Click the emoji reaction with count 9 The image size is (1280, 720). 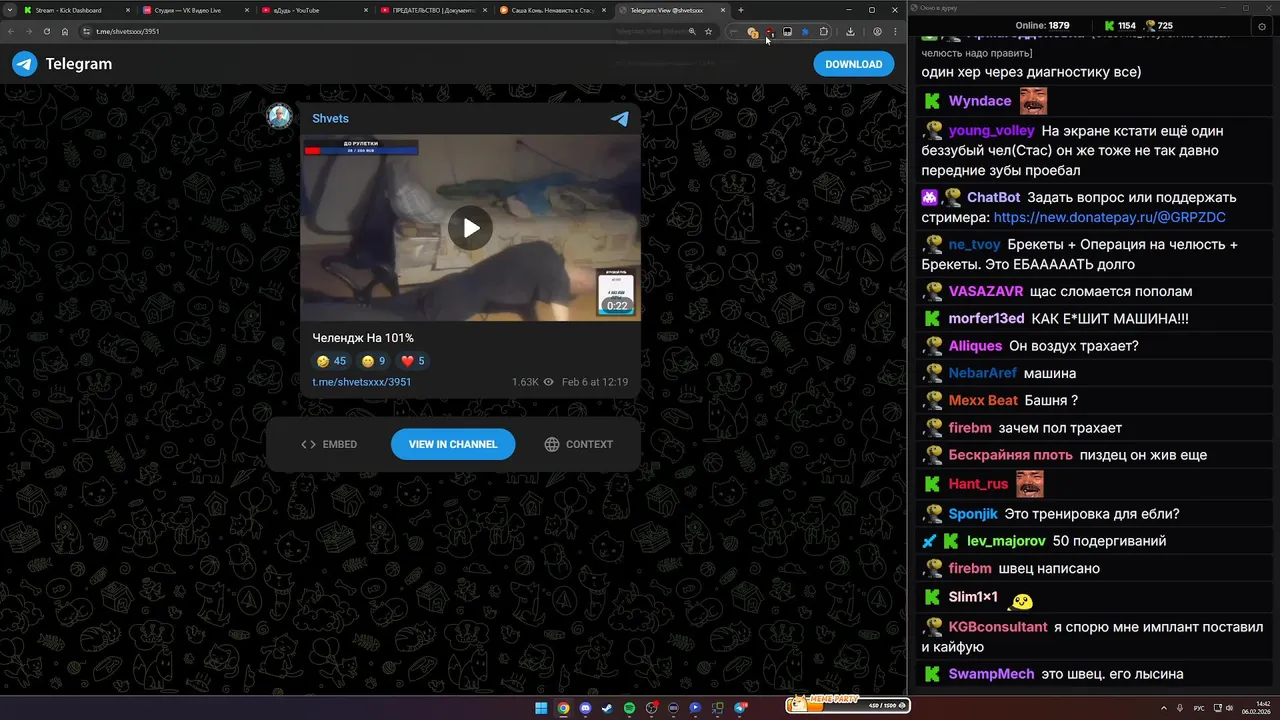pyautogui.click(x=374, y=361)
